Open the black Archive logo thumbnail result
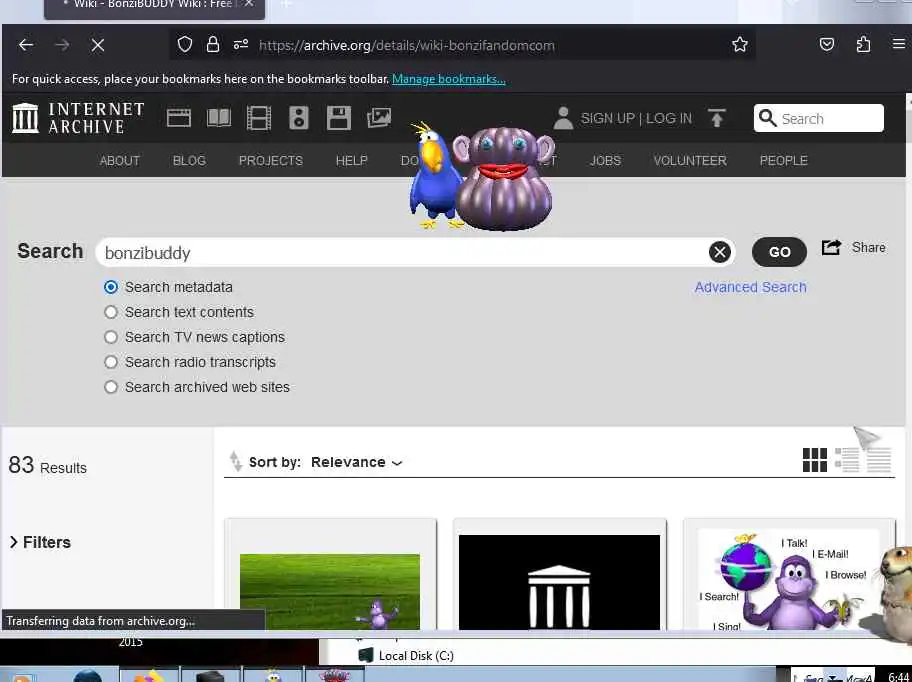The height and width of the screenshot is (682, 912). pyautogui.click(x=560, y=582)
